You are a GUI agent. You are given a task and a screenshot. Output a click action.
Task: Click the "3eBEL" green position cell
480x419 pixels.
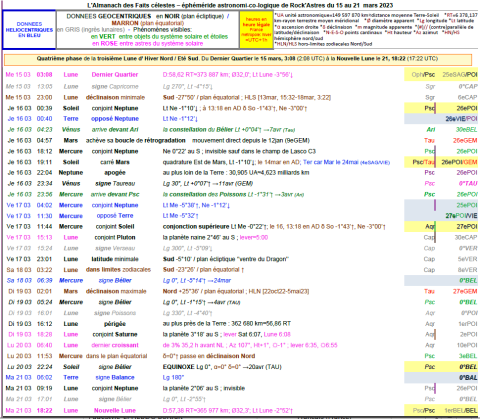(x=468, y=356)
